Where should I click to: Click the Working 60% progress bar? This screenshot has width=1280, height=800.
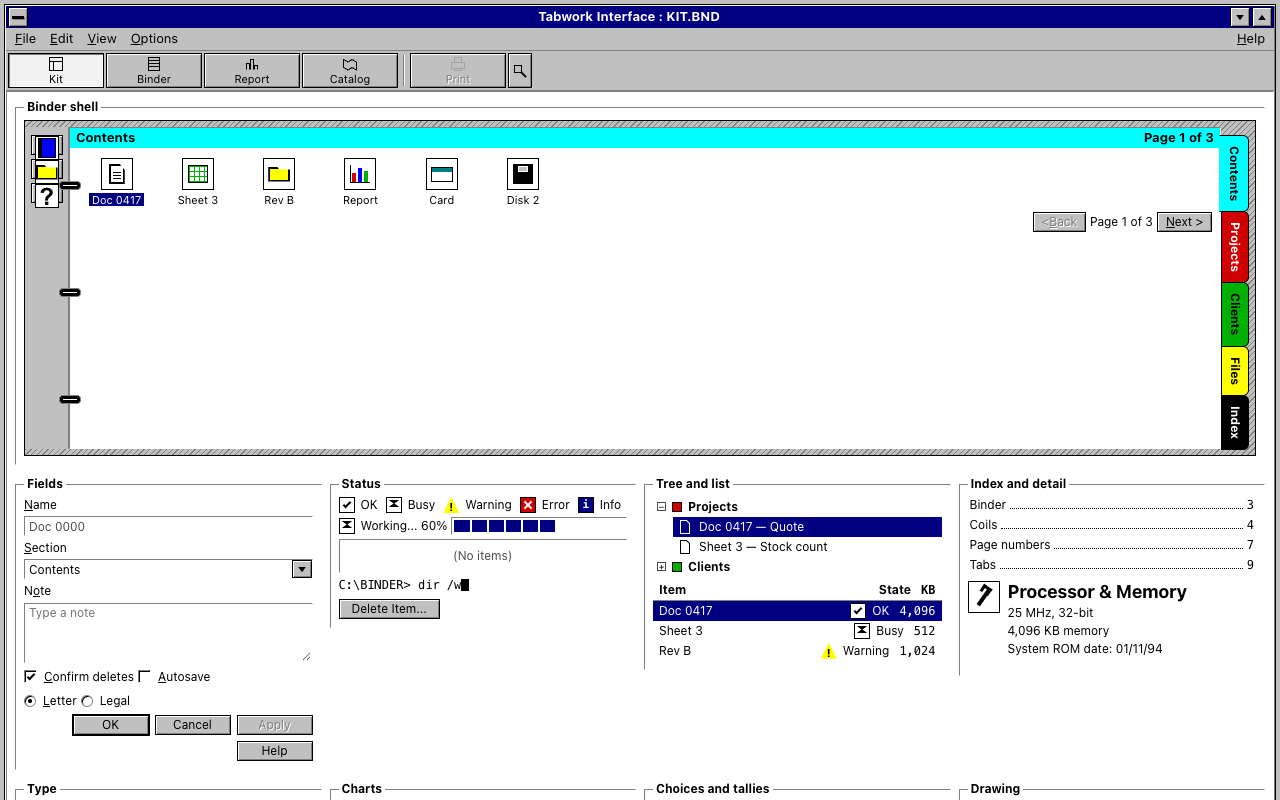pyautogui.click(x=539, y=526)
